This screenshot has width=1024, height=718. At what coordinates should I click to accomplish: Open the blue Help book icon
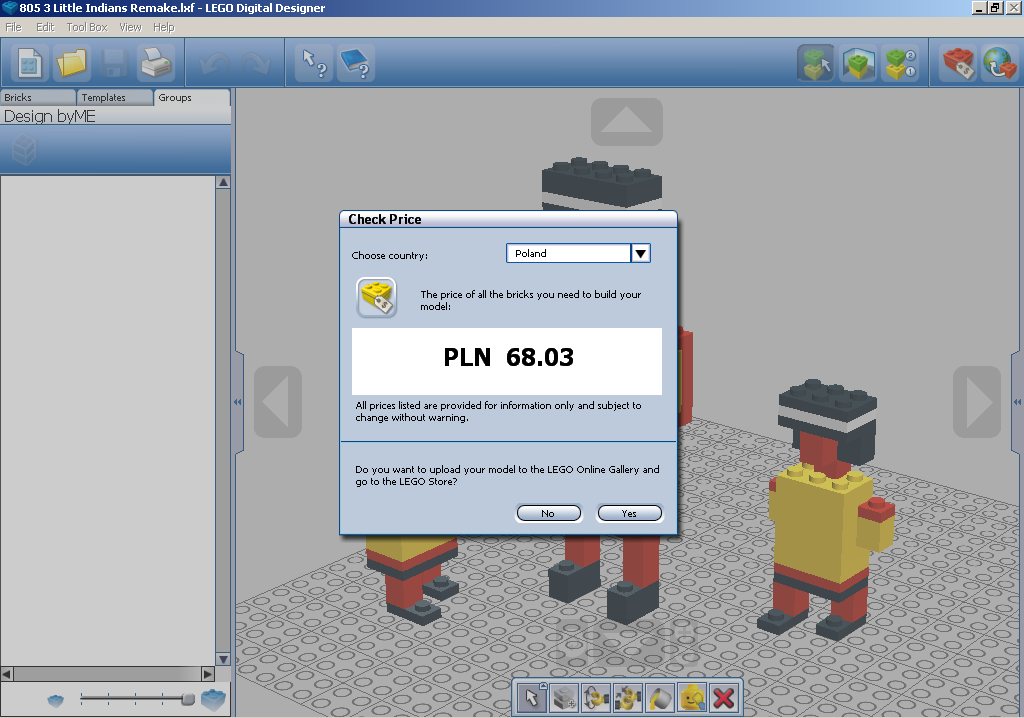pos(356,63)
